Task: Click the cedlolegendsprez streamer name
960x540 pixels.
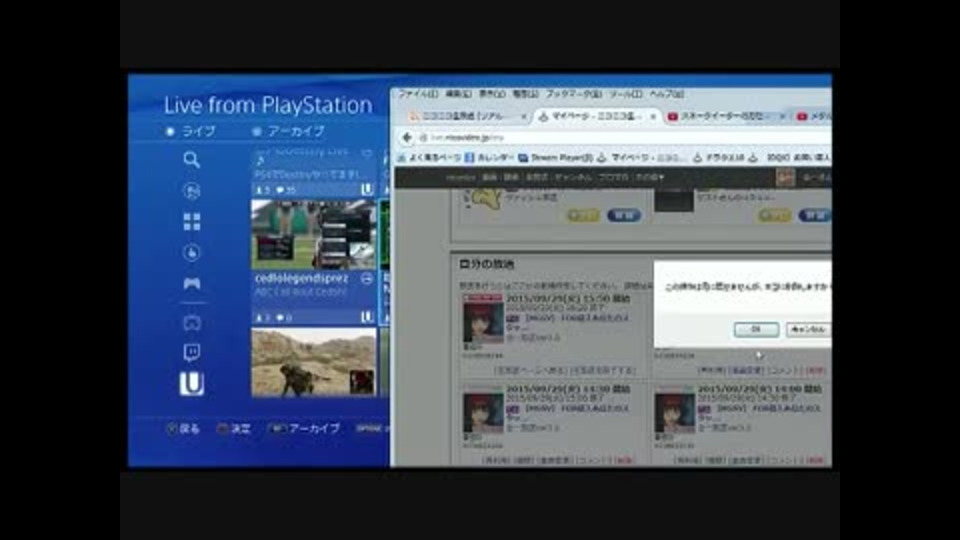Action: click(x=301, y=279)
